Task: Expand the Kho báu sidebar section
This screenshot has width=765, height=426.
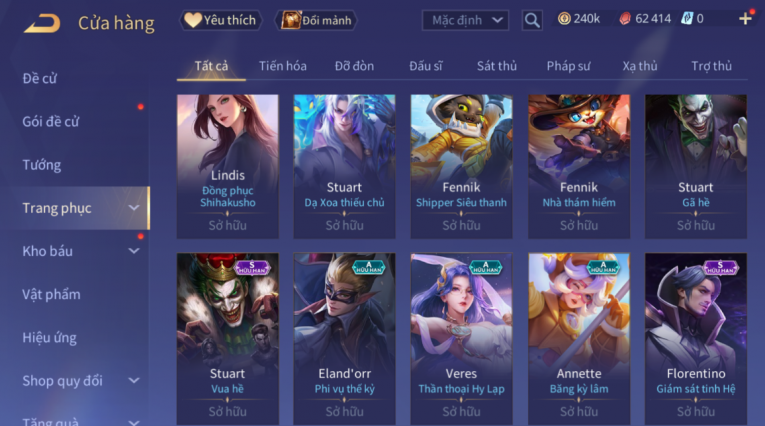Action: point(134,251)
